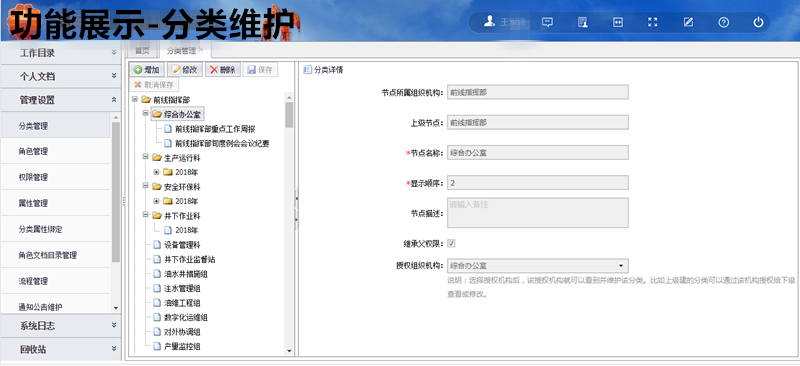Select the 油水井措施组 tree item

(x=180, y=274)
